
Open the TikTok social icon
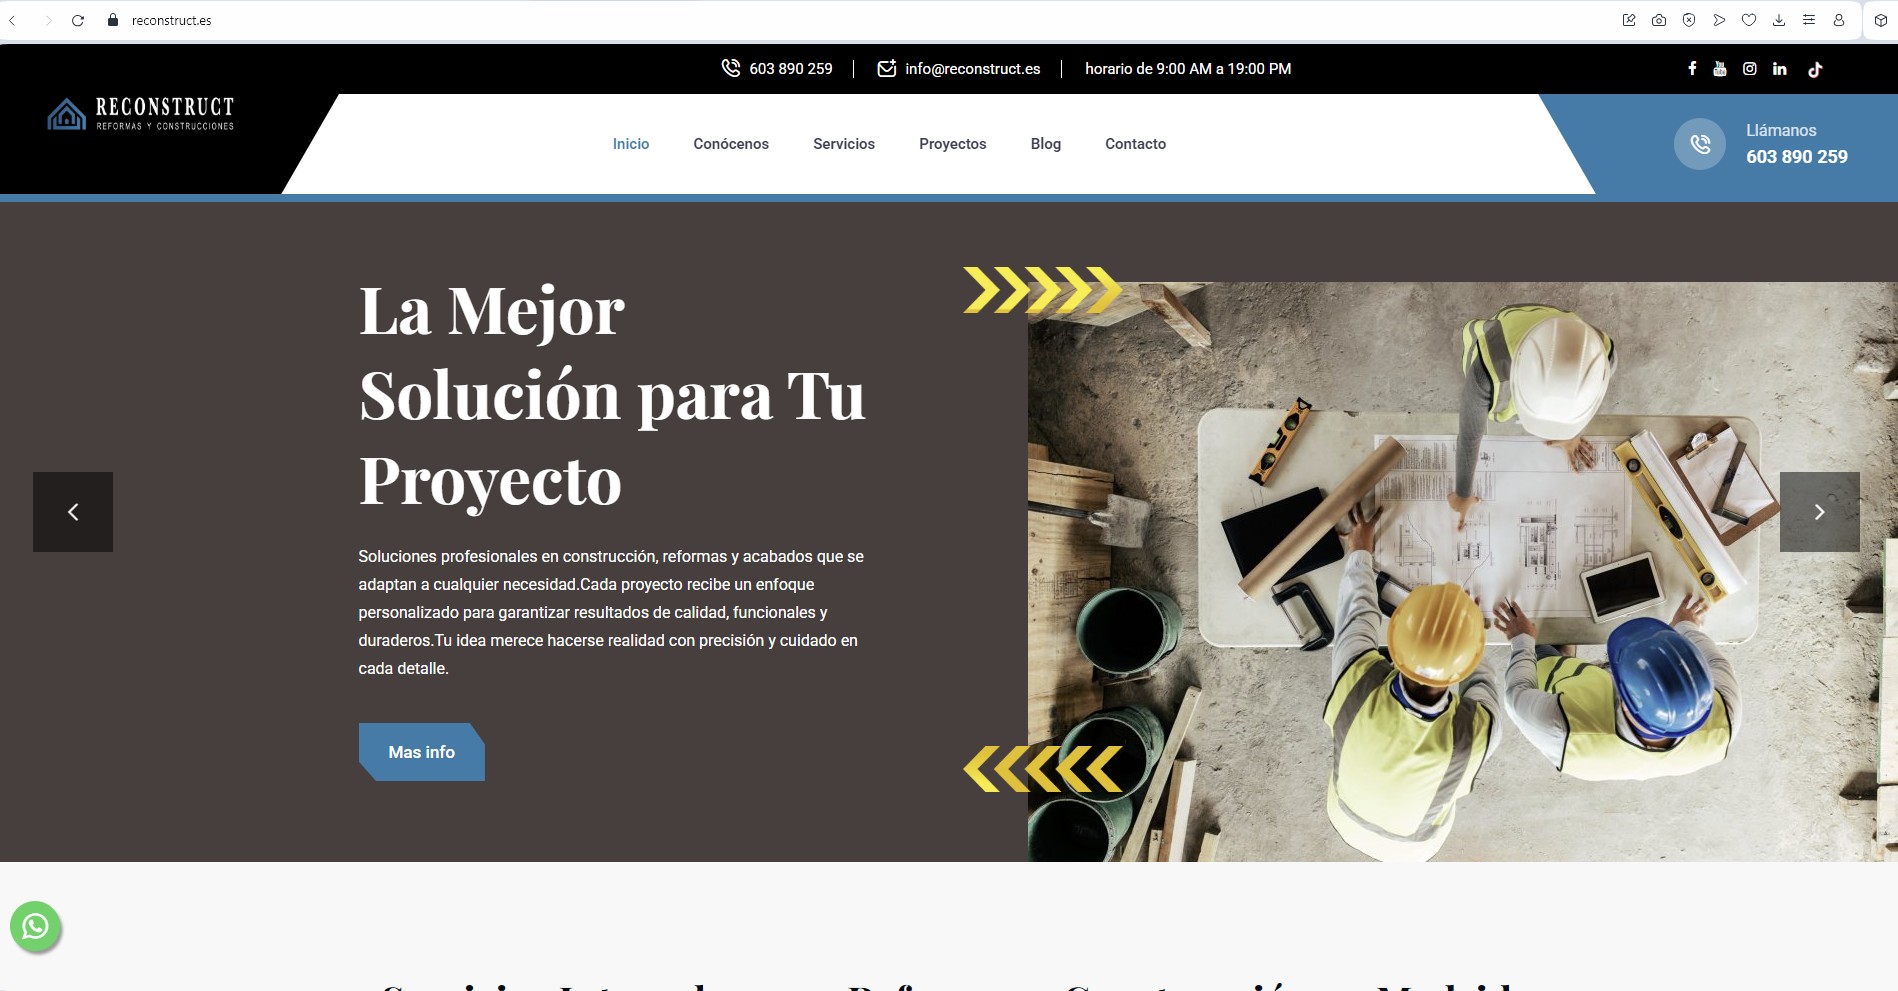[1815, 69]
